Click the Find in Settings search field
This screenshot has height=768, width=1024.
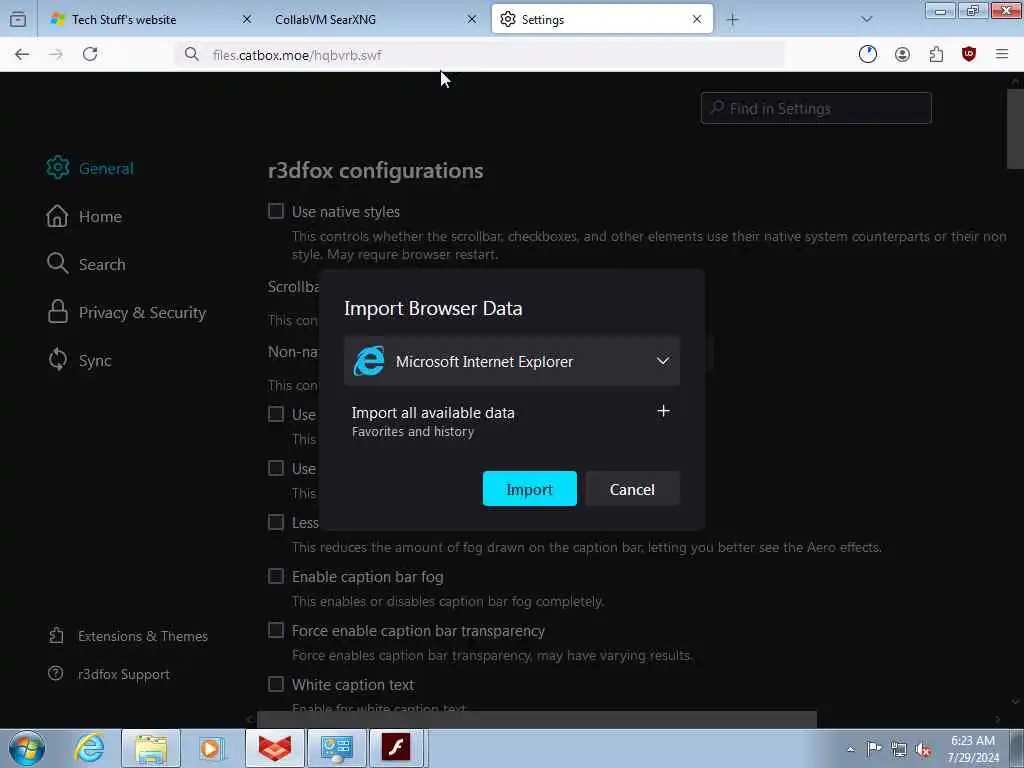pyautogui.click(x=816, y=108)
